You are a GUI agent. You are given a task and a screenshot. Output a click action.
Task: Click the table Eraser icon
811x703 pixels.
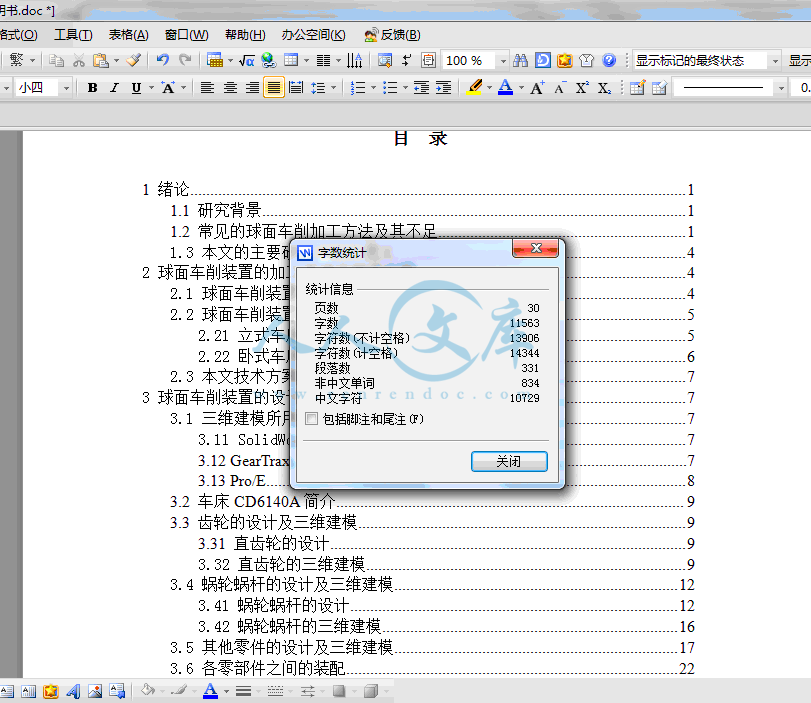point(659,88)
